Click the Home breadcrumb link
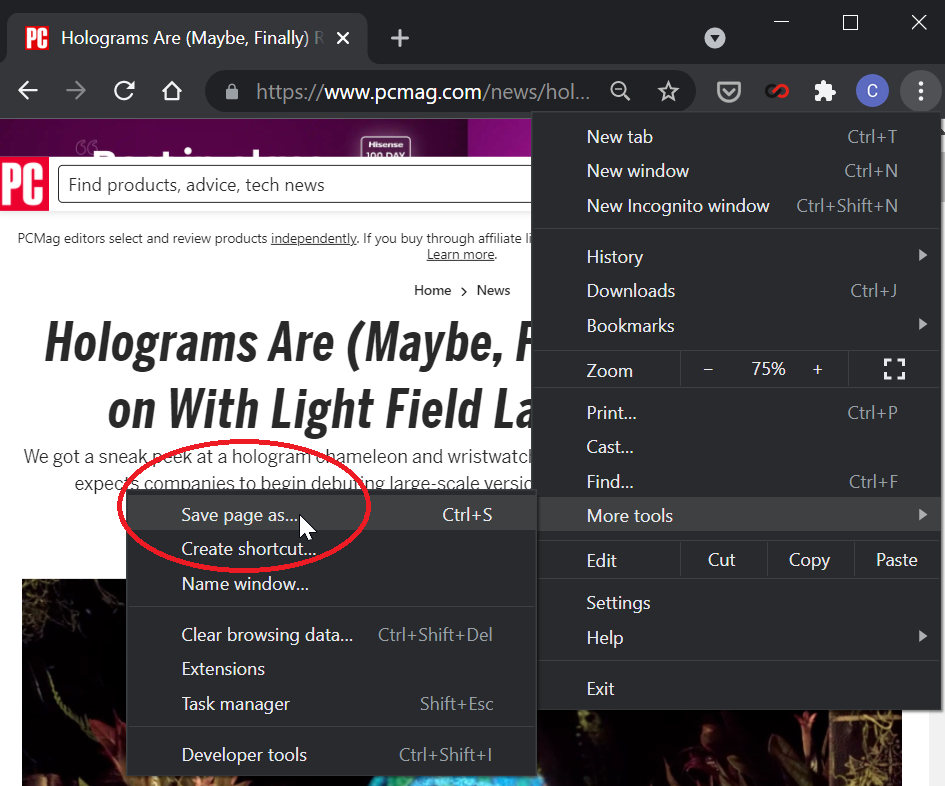 432,290
